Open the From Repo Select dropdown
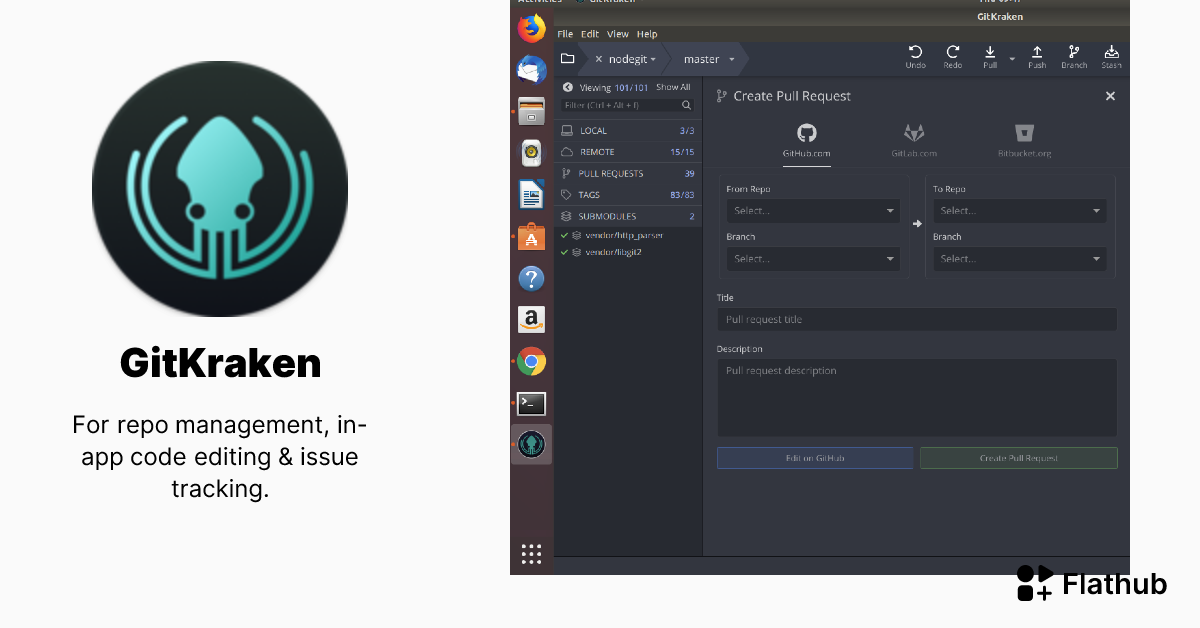Image resolution: width=1200 pixels, height=628 pixels. pyautogui.click(x=812, y=211)
